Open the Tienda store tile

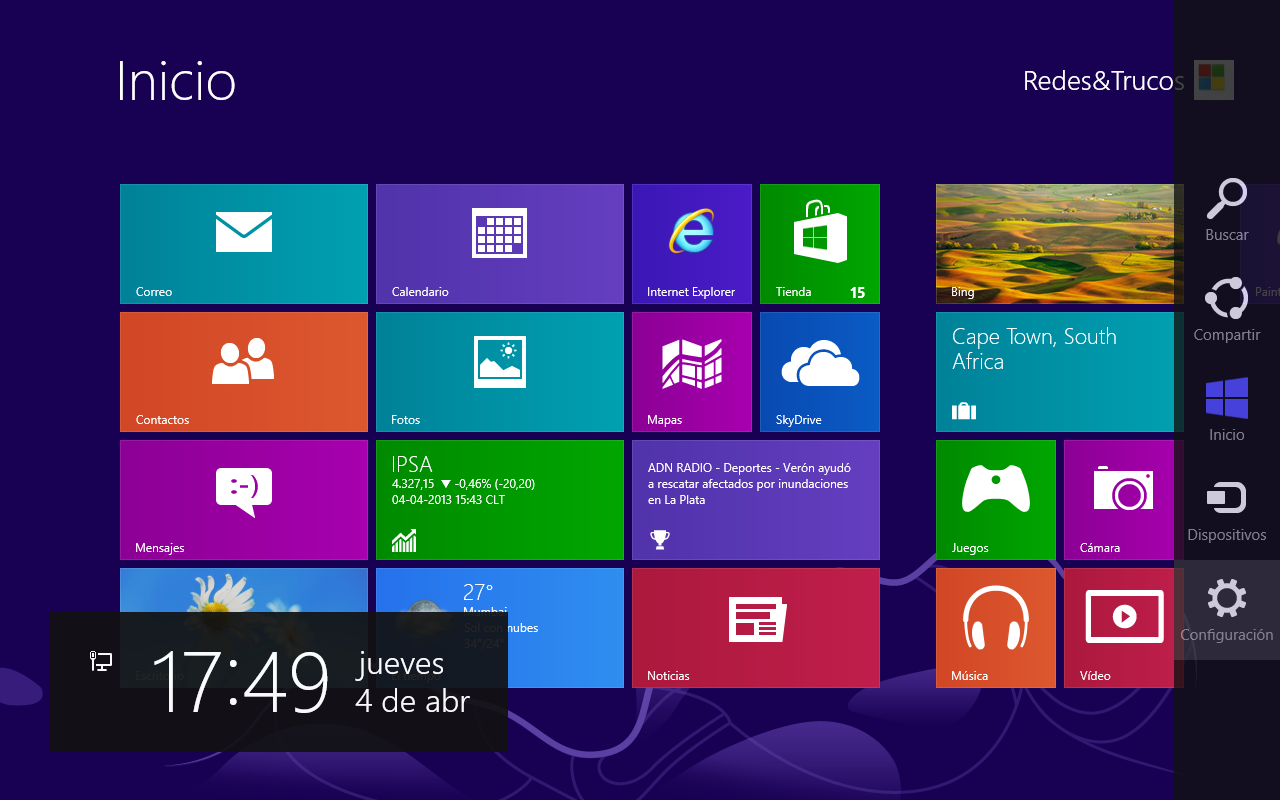coord(820,244)
